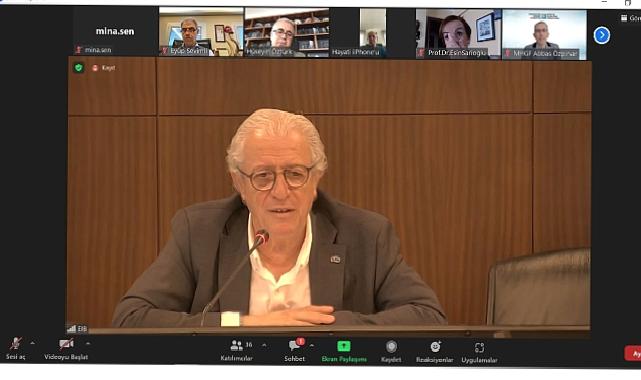The height and width of the screenshot is (380, 641).
Task: Start camera with Videoyu Başlat icon
Action: 66,349
